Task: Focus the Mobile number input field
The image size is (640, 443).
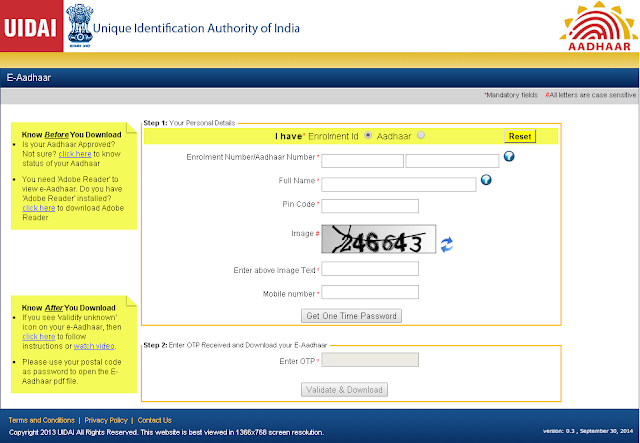Action: (370, 292)
